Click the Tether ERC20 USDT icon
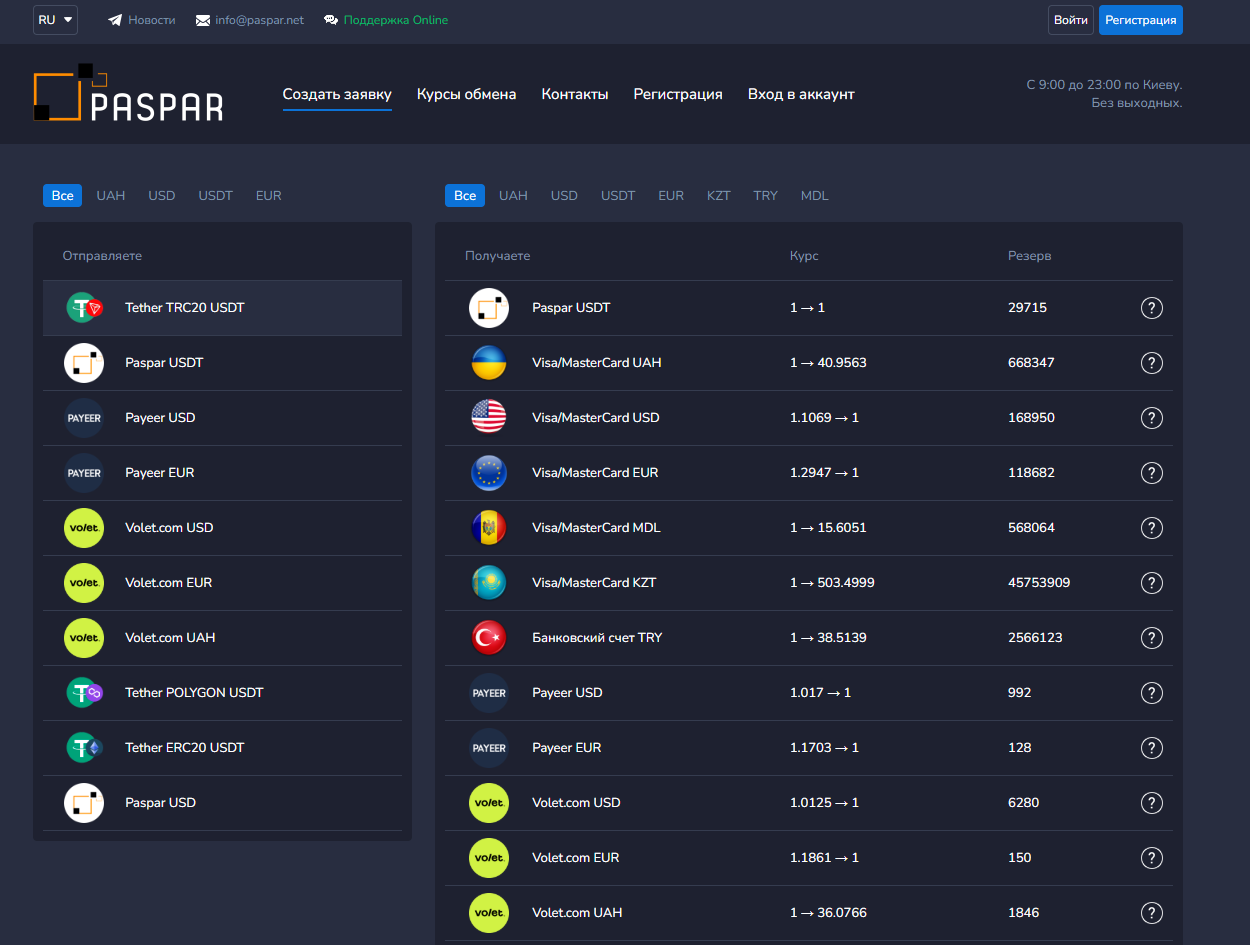1250x945 pixels. coord(85,748)
